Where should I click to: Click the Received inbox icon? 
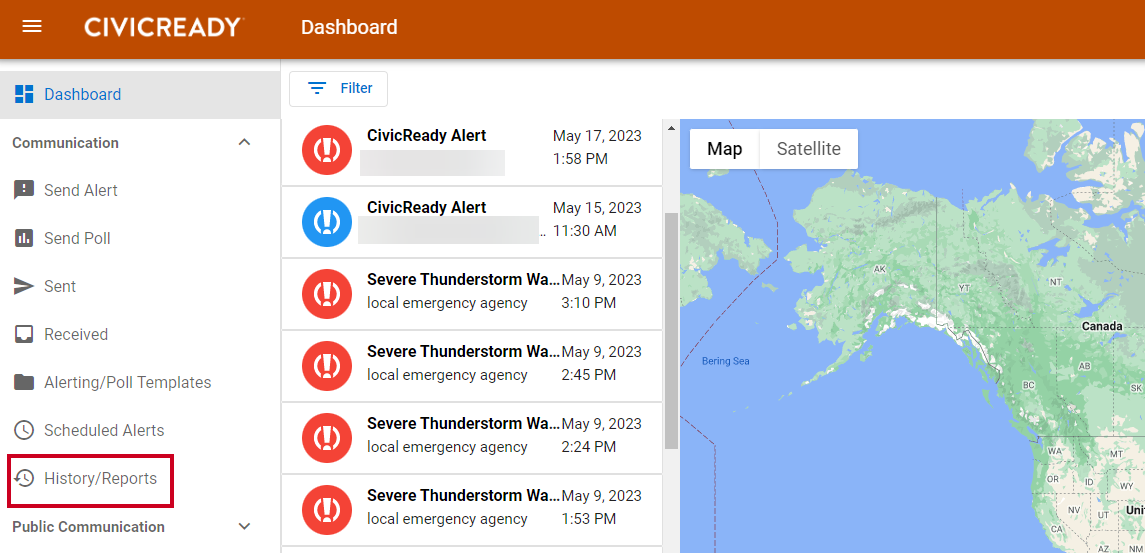[24, 335]
